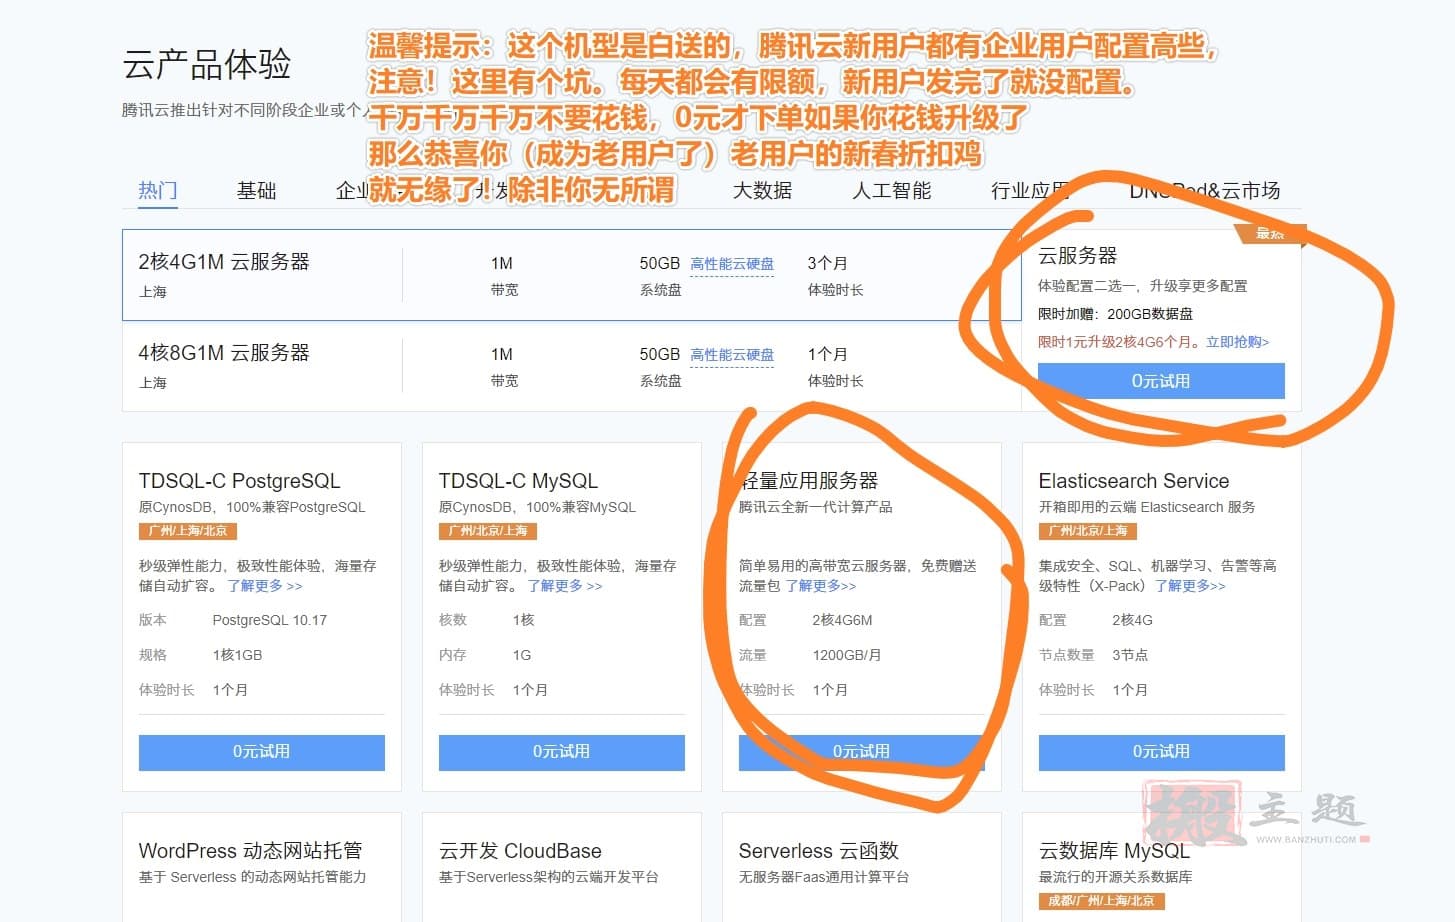Click 无服务器Faas通用计算平台 description
Screen dimensions: 1455x922
point(823,877)
